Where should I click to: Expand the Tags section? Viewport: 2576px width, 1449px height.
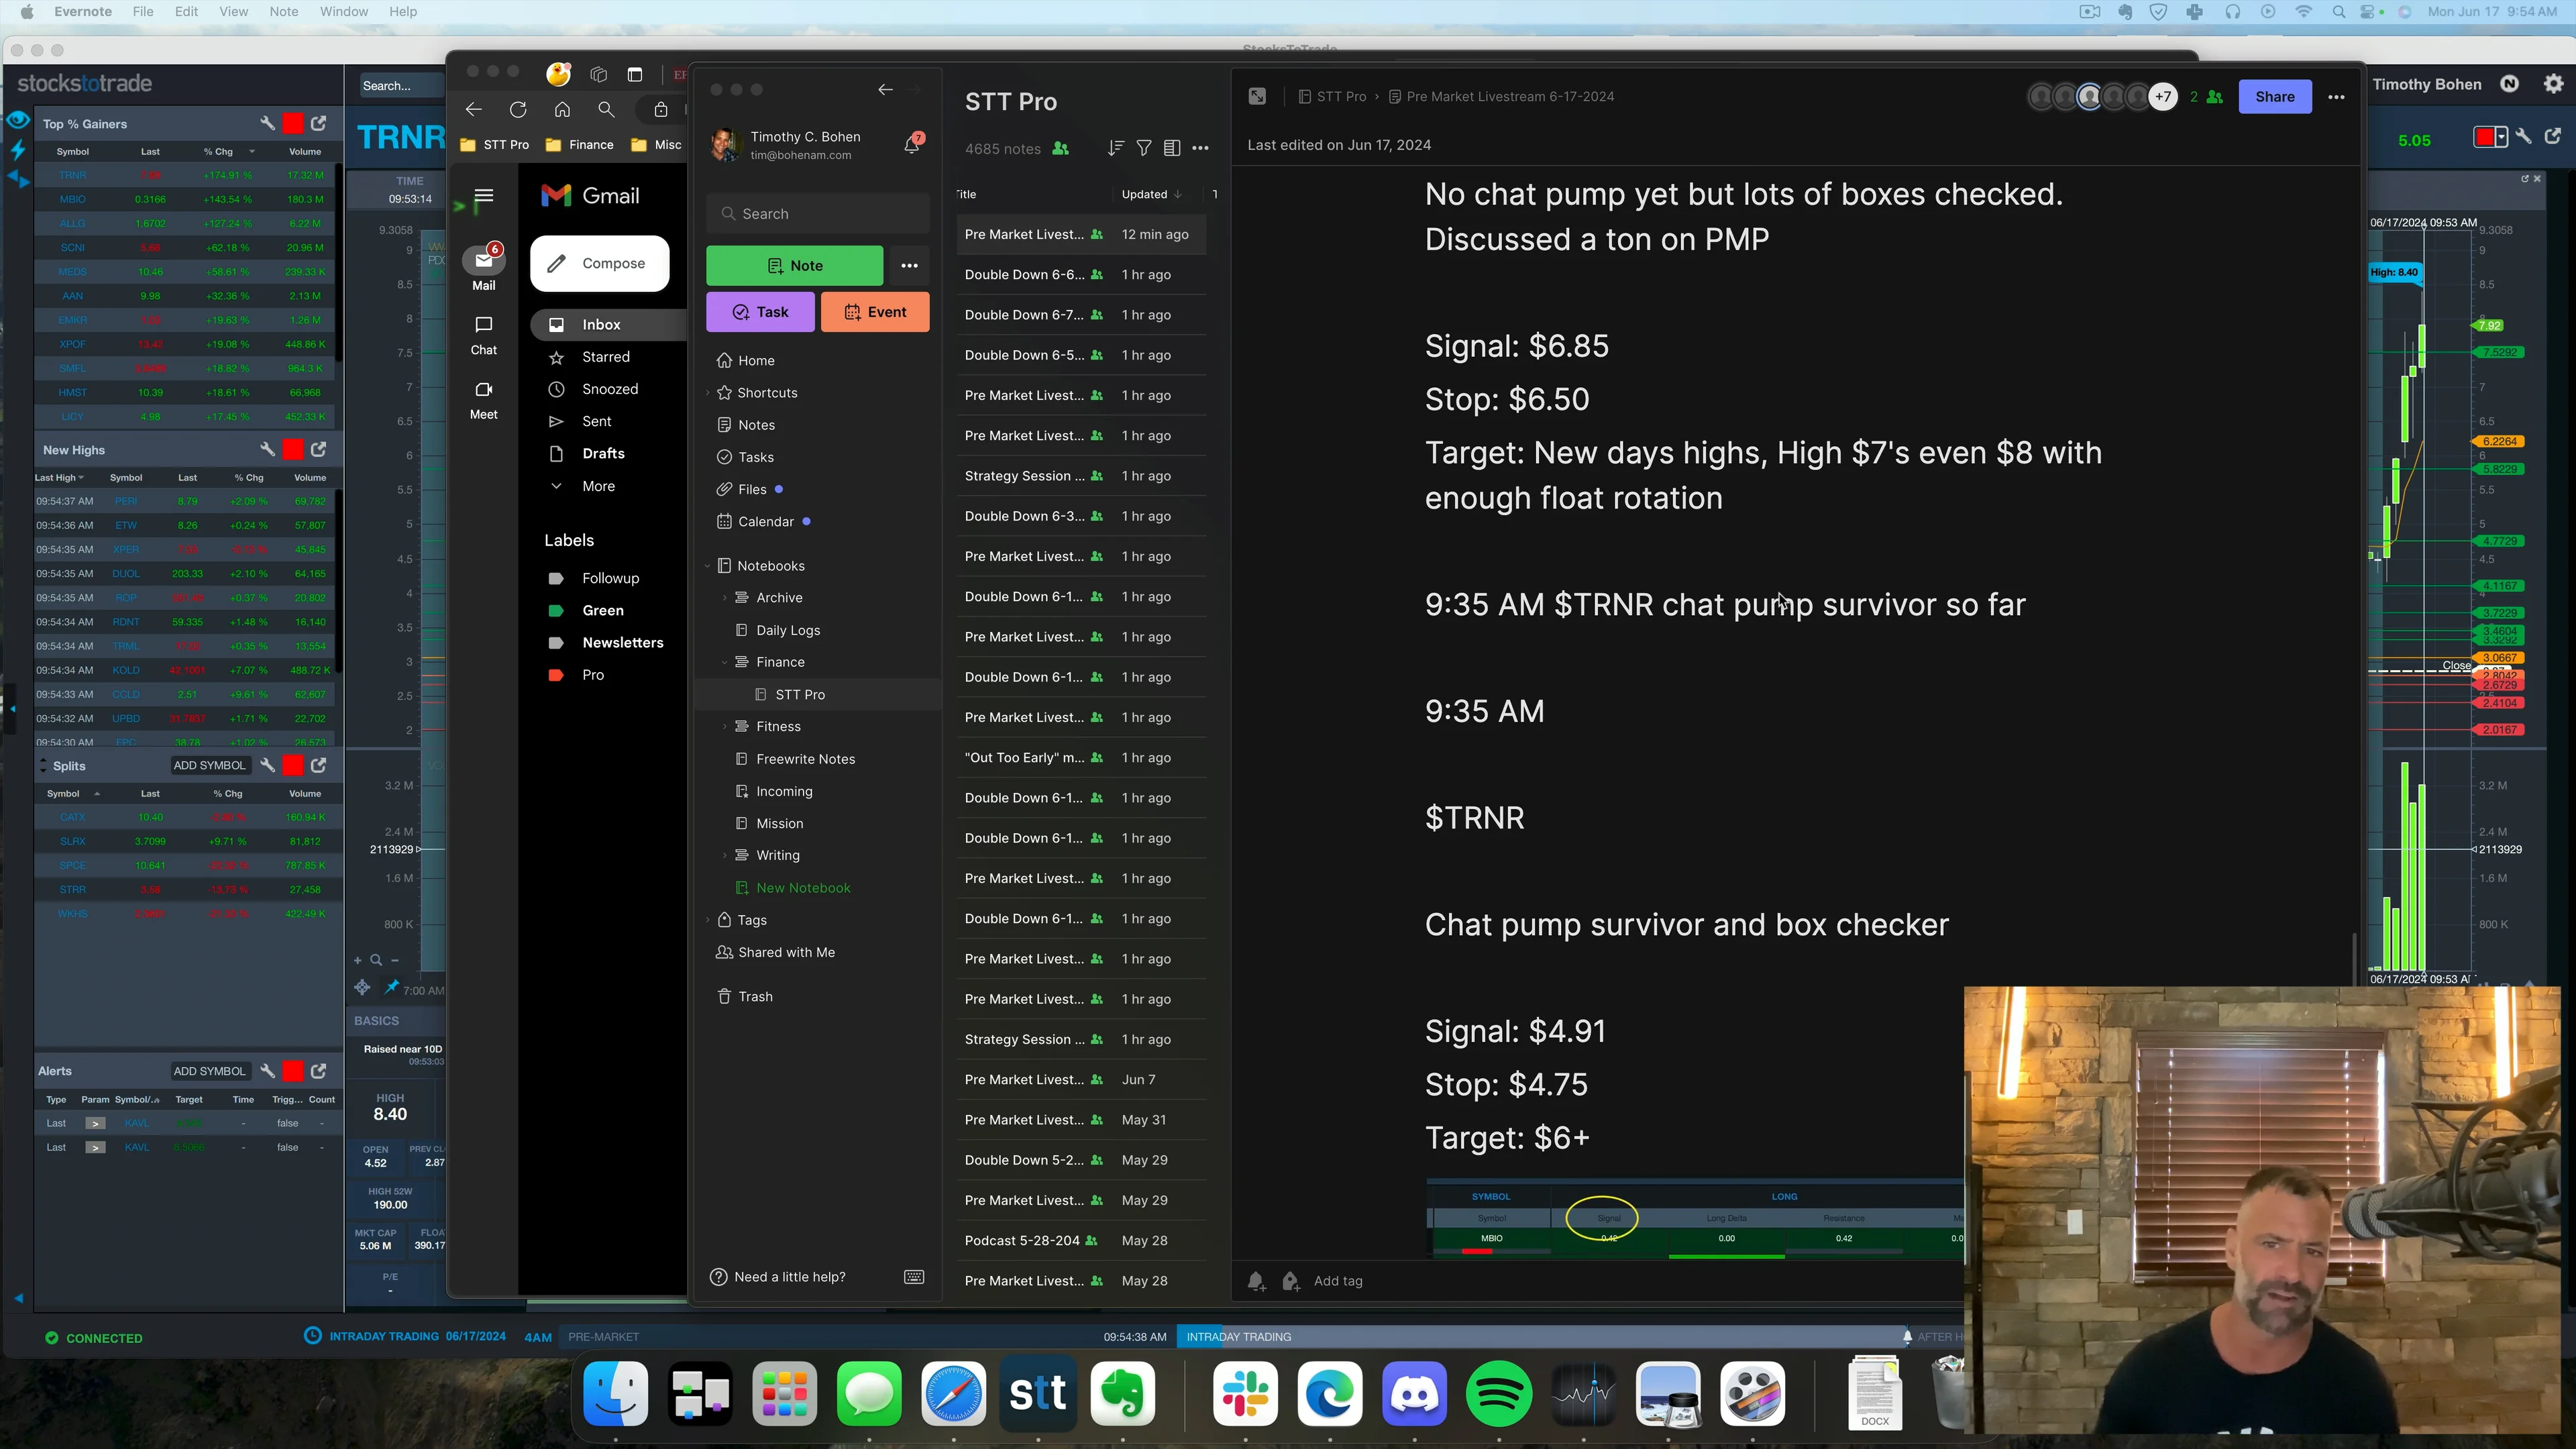pos(708,920)
